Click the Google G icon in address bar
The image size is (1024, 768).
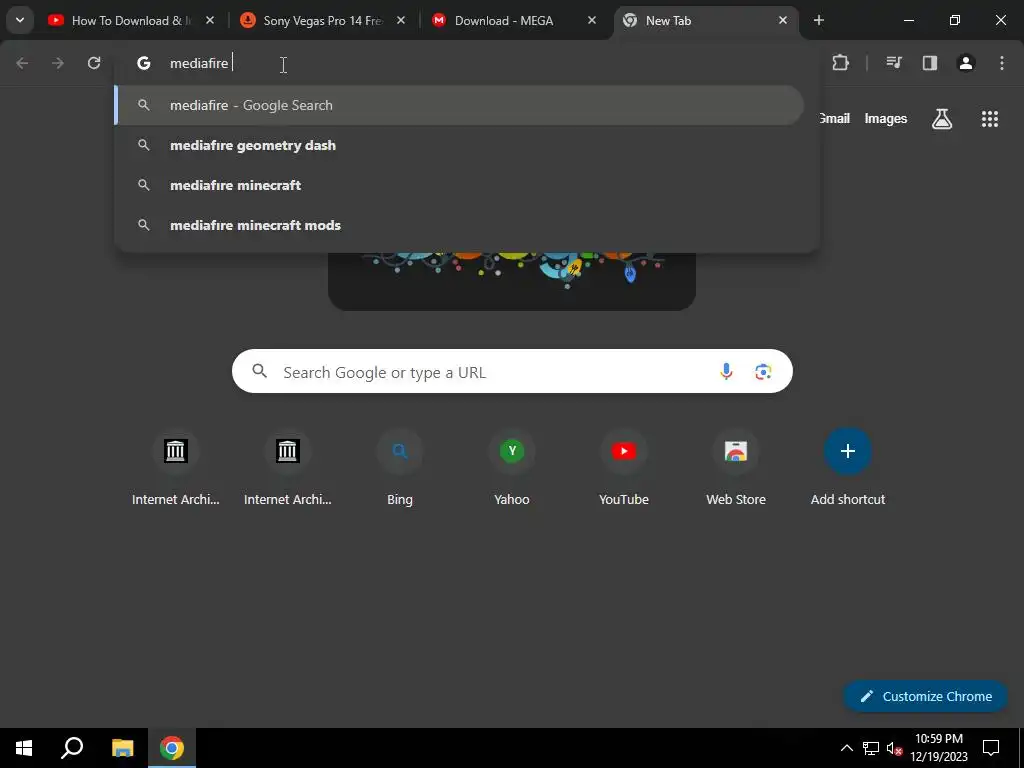click(x=144, y=63)
